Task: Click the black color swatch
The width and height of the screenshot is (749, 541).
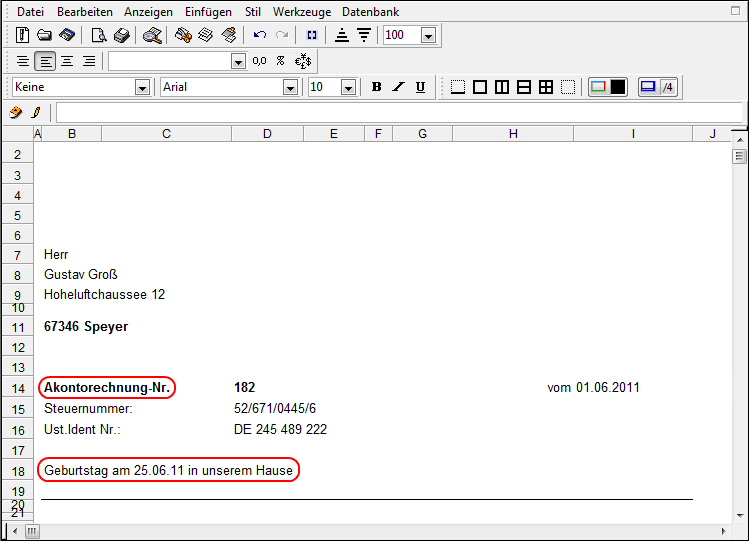Action: (618, 87)
